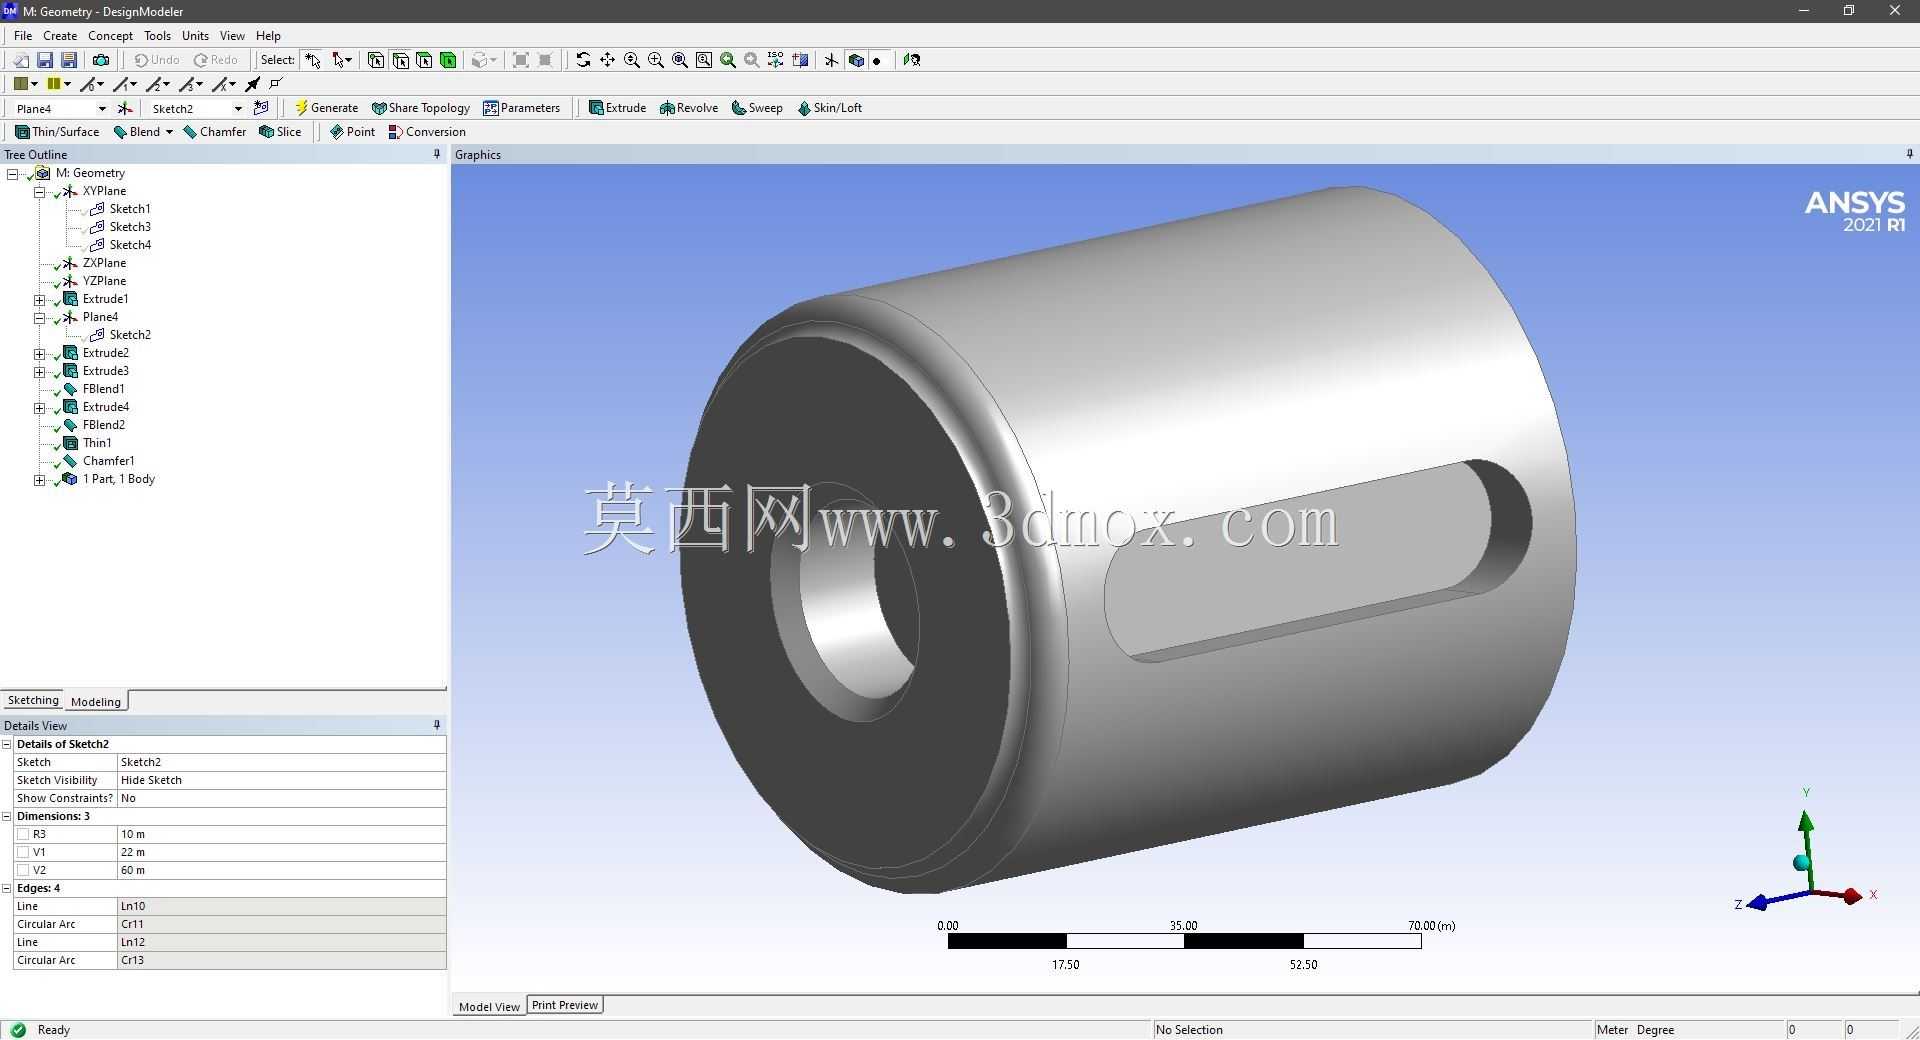Set the ISO isometric view

pyautogui.click(x=776, y=60)
